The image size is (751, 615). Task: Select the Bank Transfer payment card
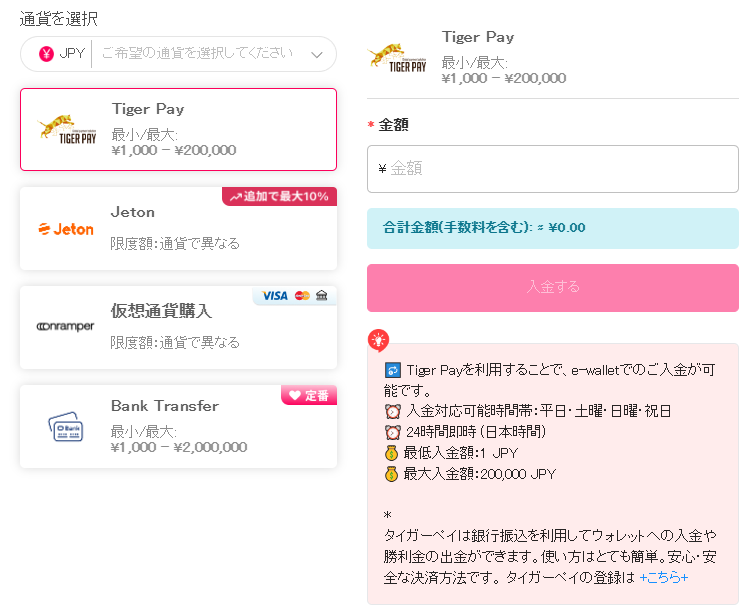click(178, 426)
